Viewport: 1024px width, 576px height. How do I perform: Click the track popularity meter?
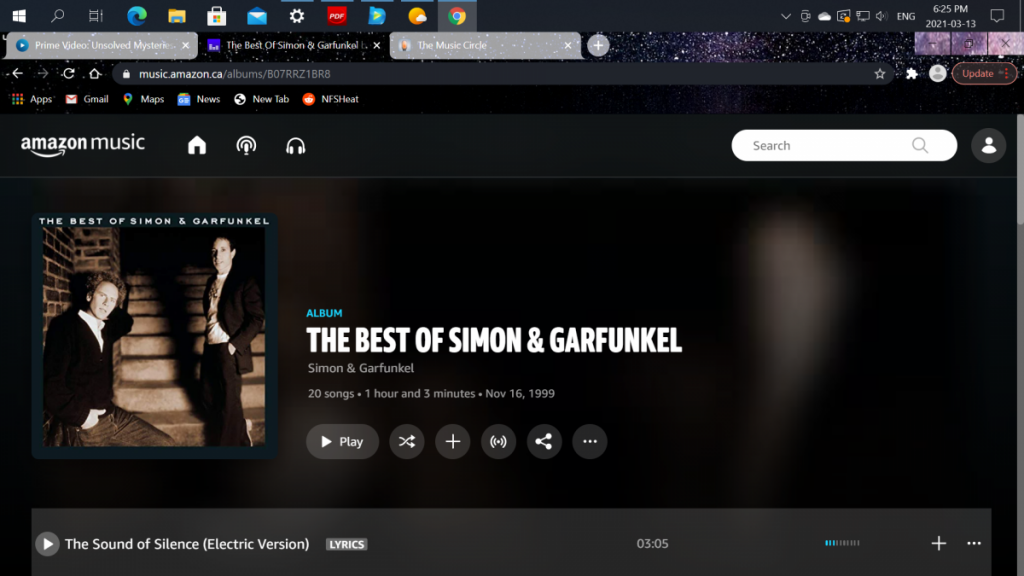[842, 543]
